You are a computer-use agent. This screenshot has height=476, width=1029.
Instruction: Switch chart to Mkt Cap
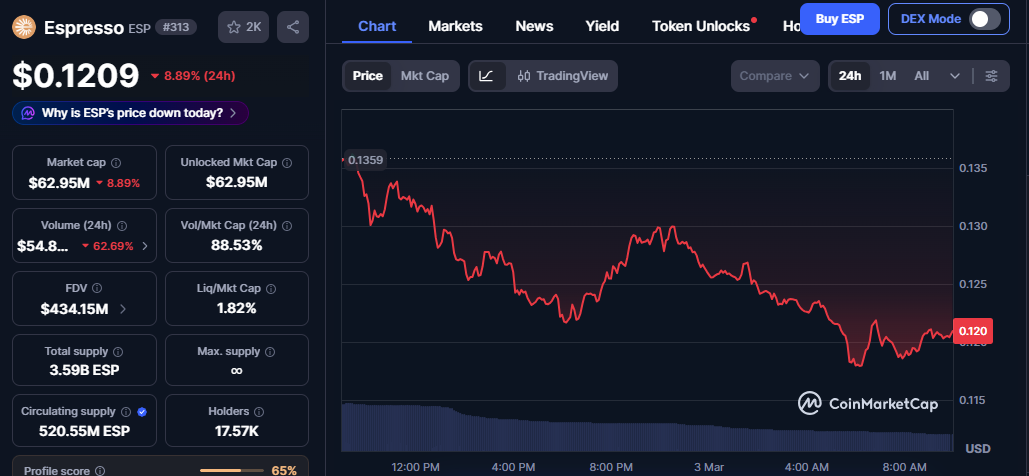click(425, 76)
